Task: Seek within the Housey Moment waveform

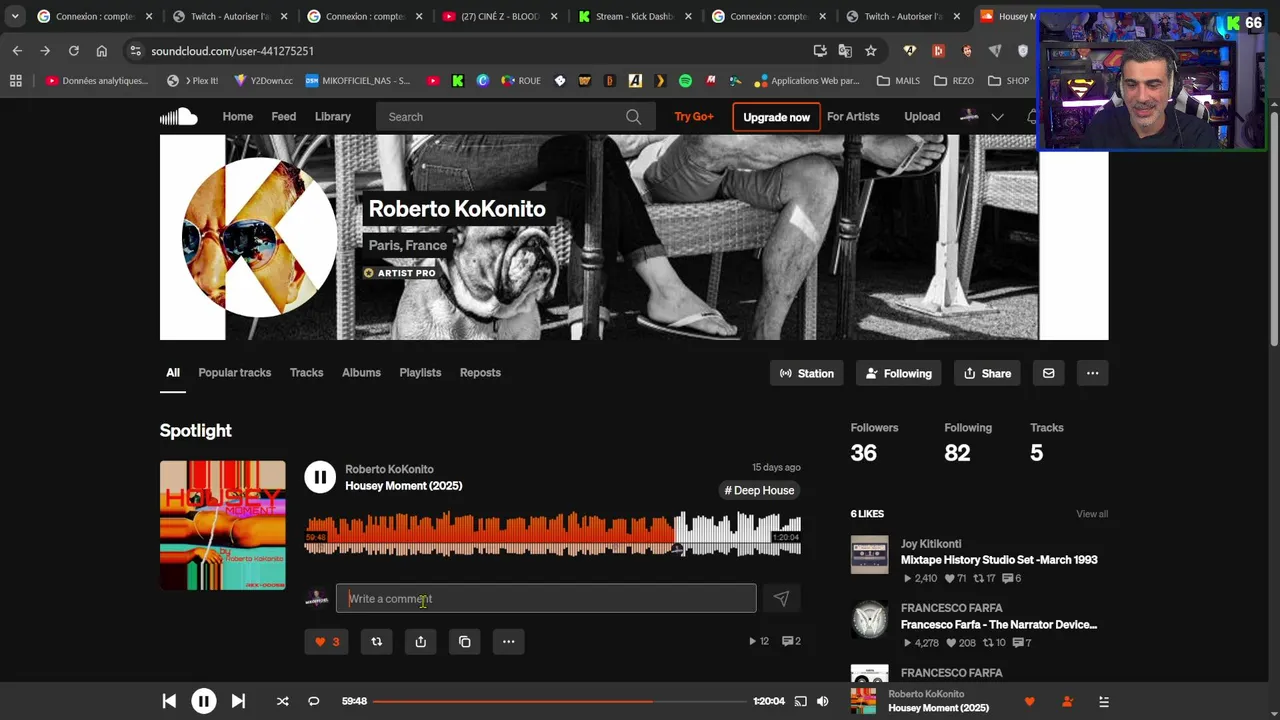Action: coord(553,535)
